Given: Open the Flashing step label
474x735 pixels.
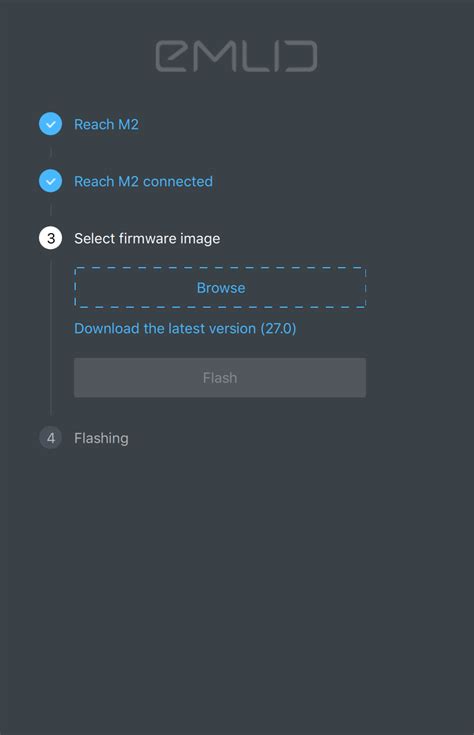Looking at the screenshot, I should click(x=101, y=438).
